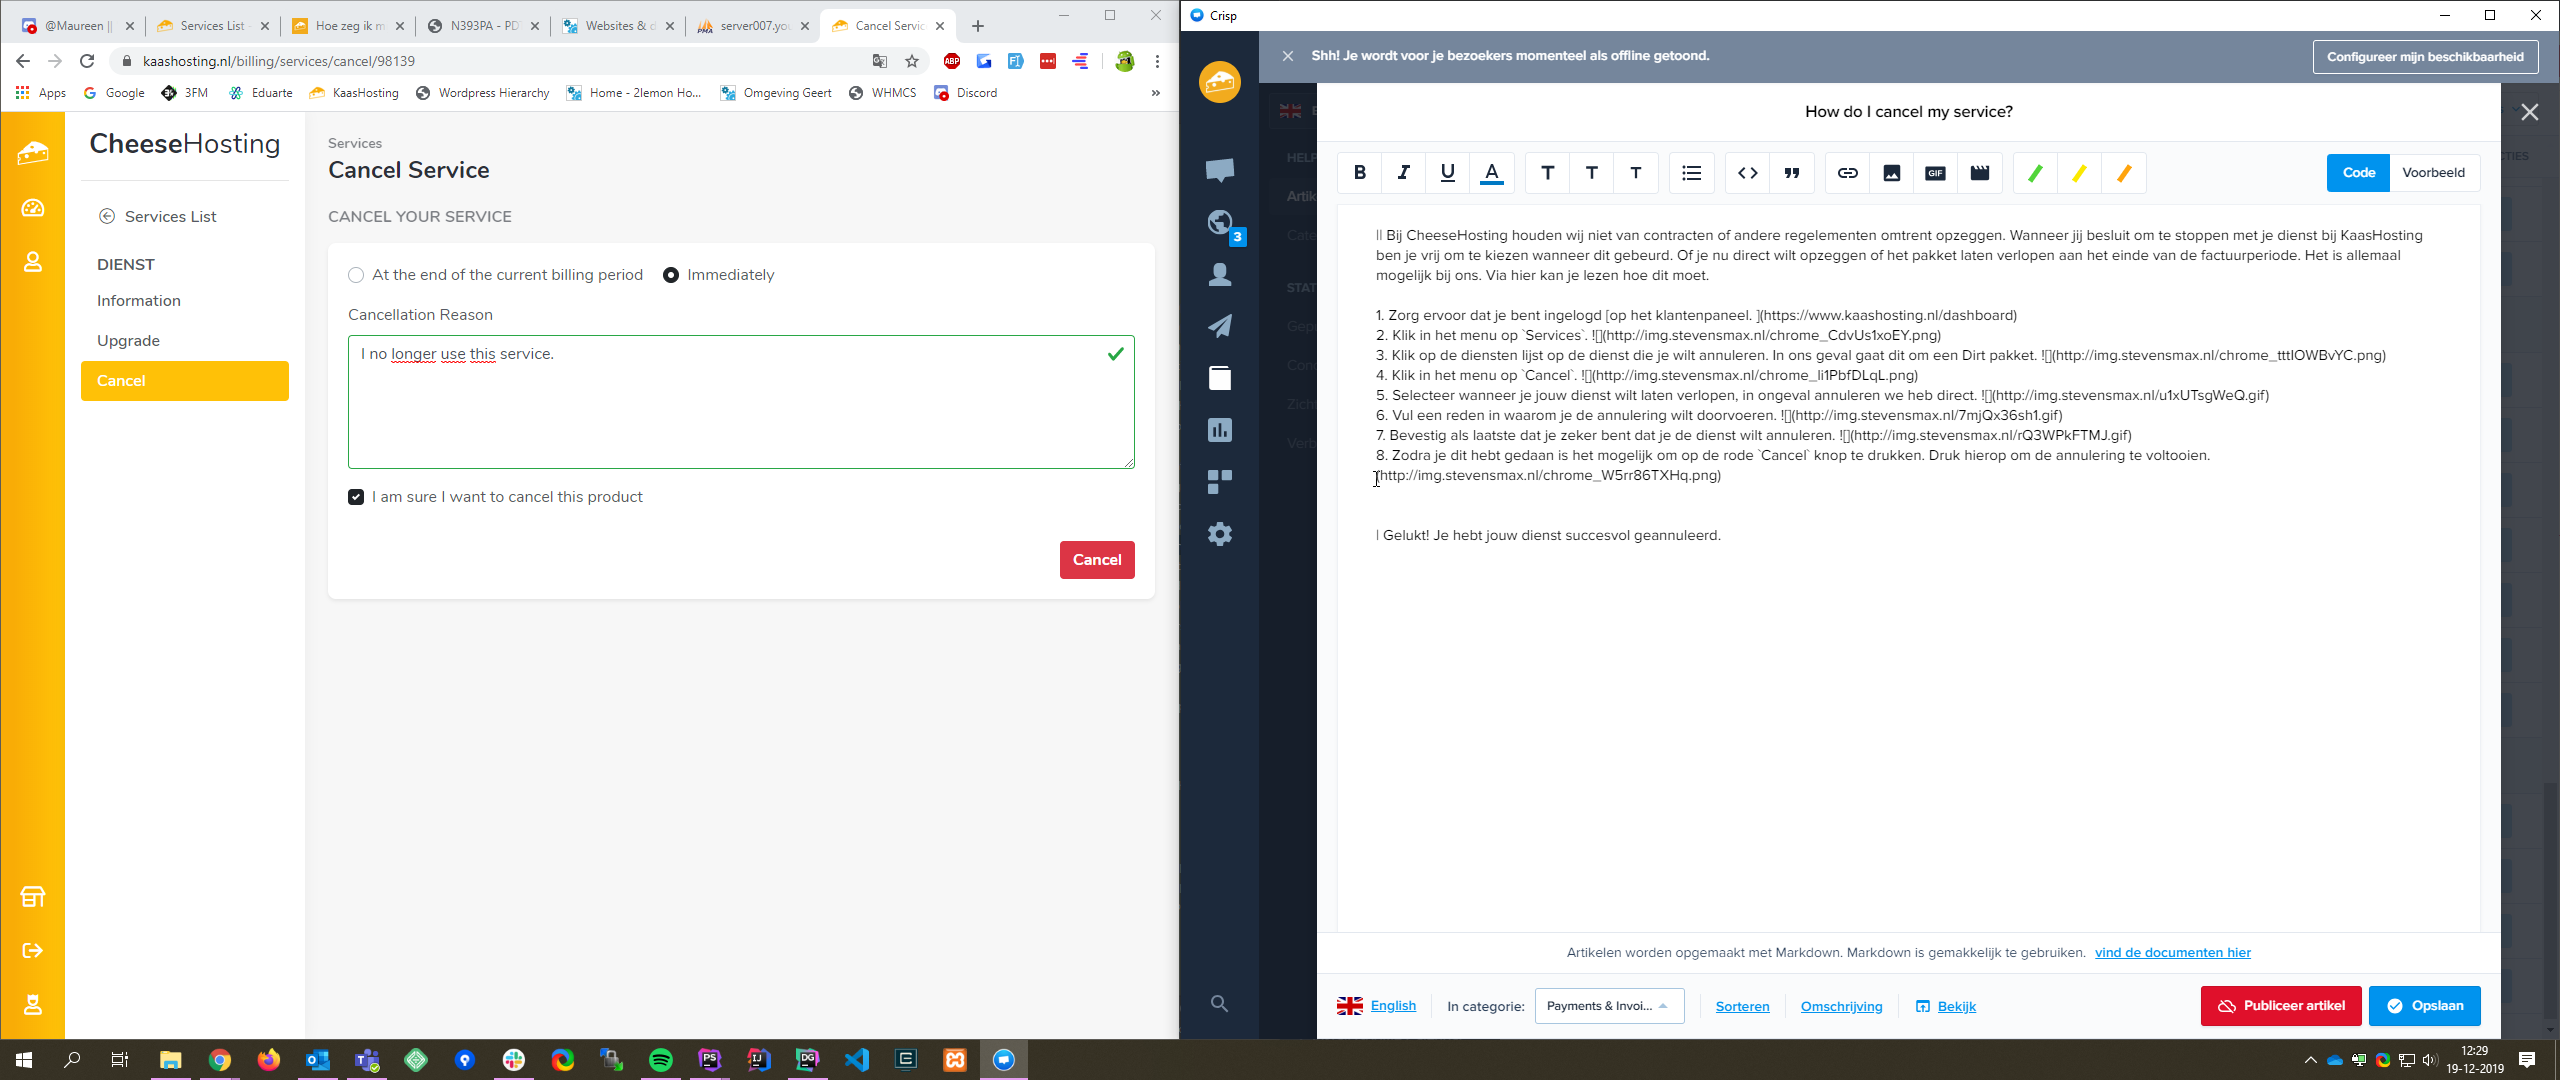Click the italic formatting icon
The height and width of the screenshot is (1080, 2560).
coord(1403,173)
